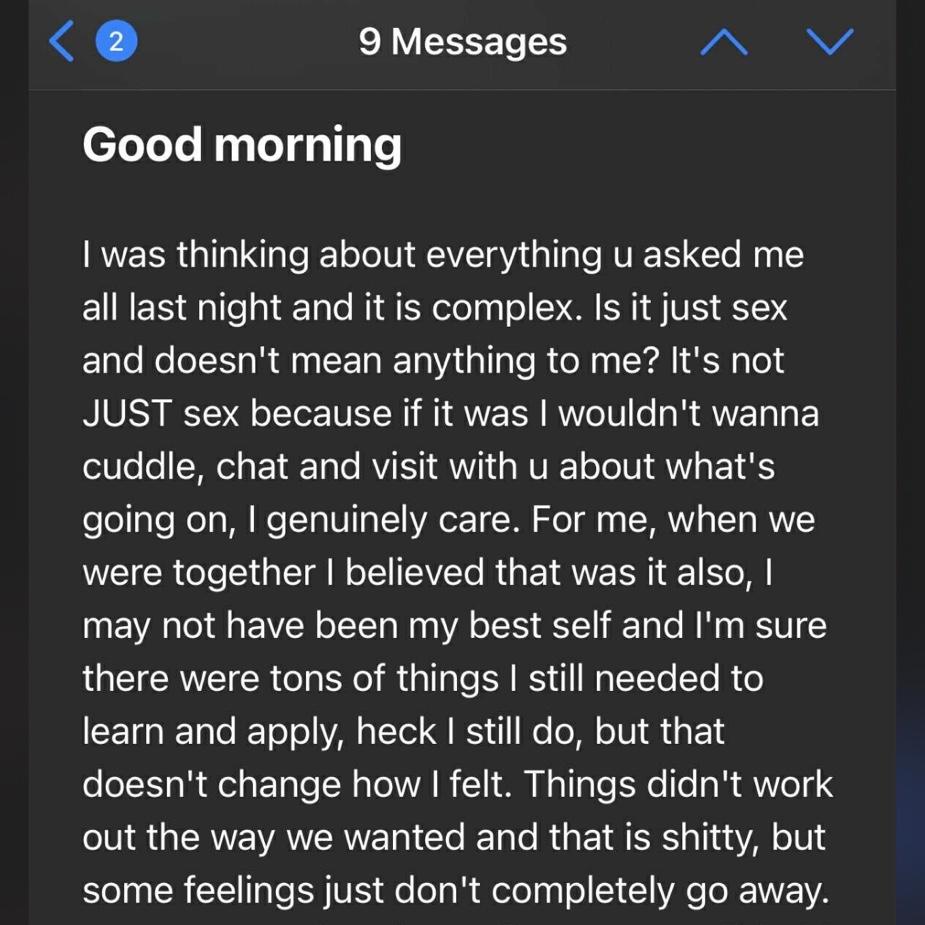Tap the back chevron arrow
925x925 pixels.
(x=62, y=42)
